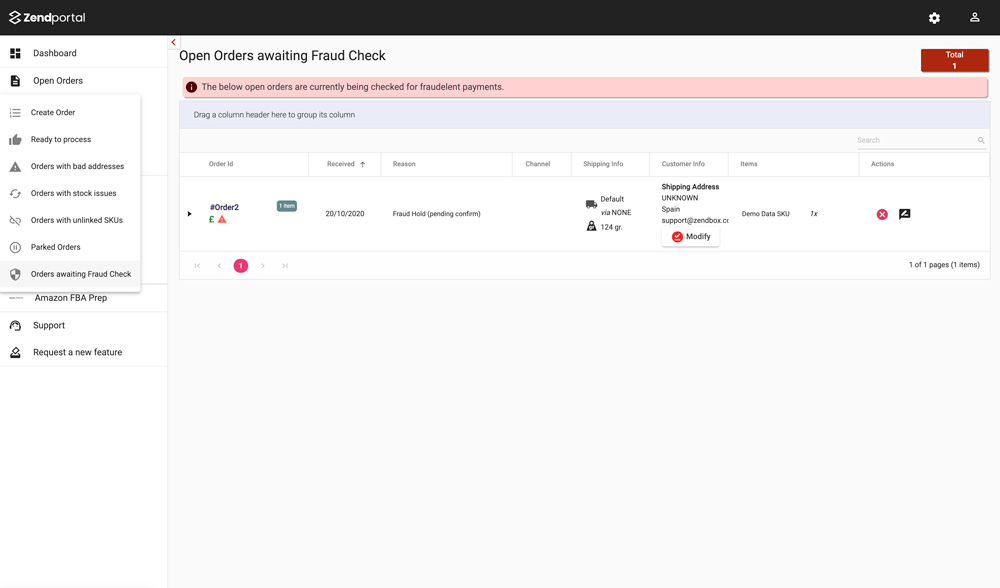Click the red warning triangle on Order2
Image resolution: width=1000 pixels, height=588 pixels.
(222, 220)
